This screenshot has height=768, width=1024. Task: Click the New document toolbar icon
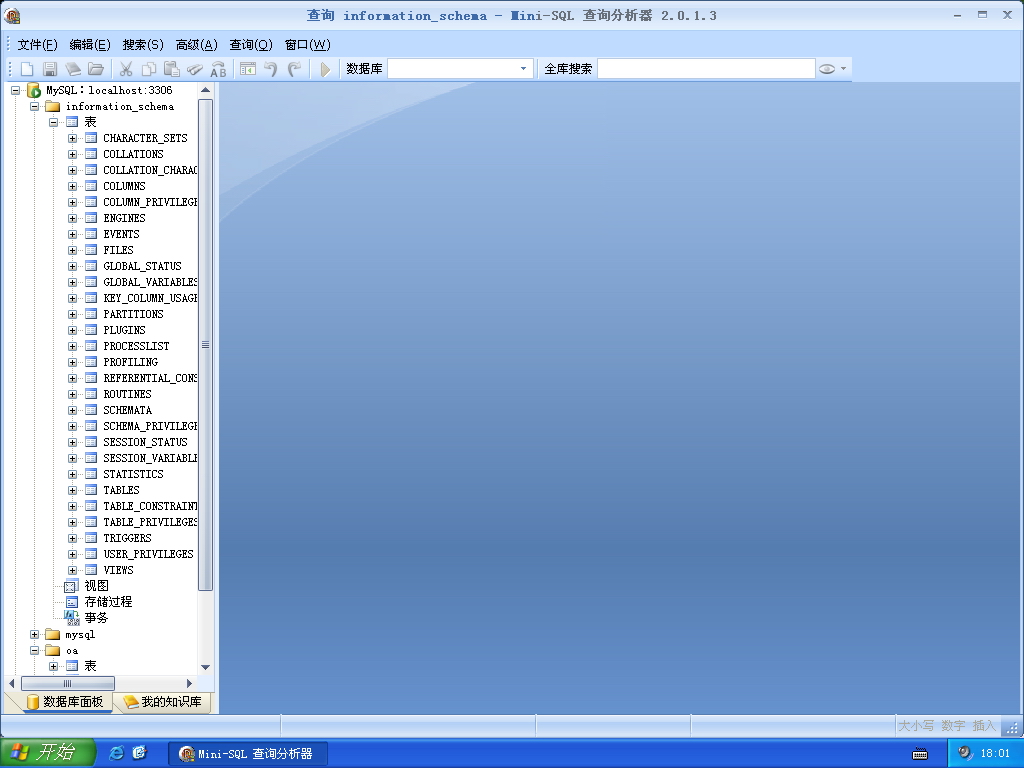27,69
